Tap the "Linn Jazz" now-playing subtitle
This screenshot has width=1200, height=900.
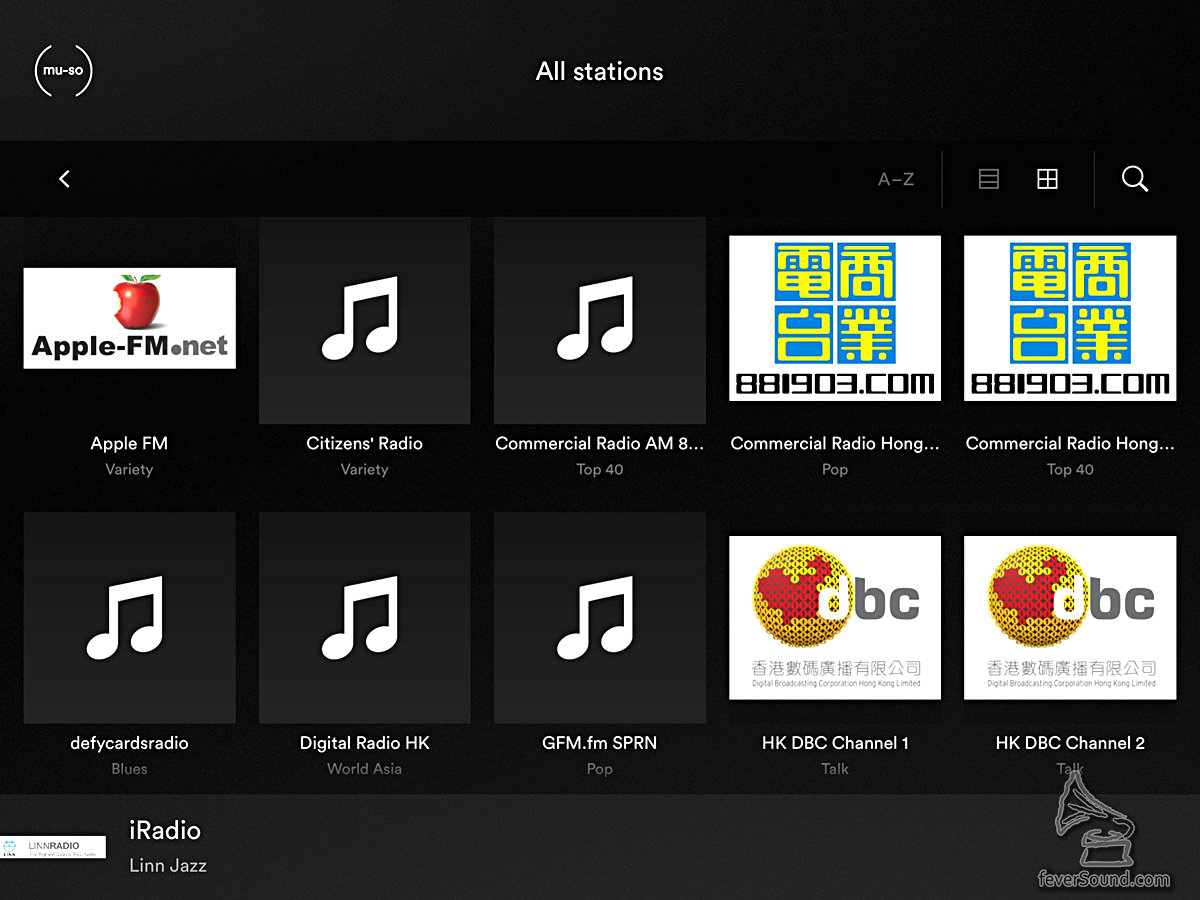(168, 866)
